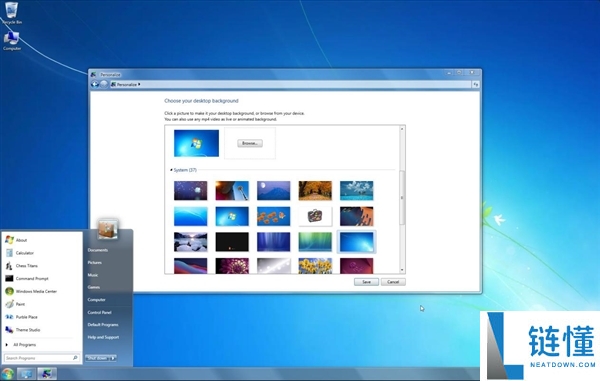Viewport: 600px width, 381px height.
Task: Click the arrow after Personalize breadcrumb
Action: click(x=139, y=84)
